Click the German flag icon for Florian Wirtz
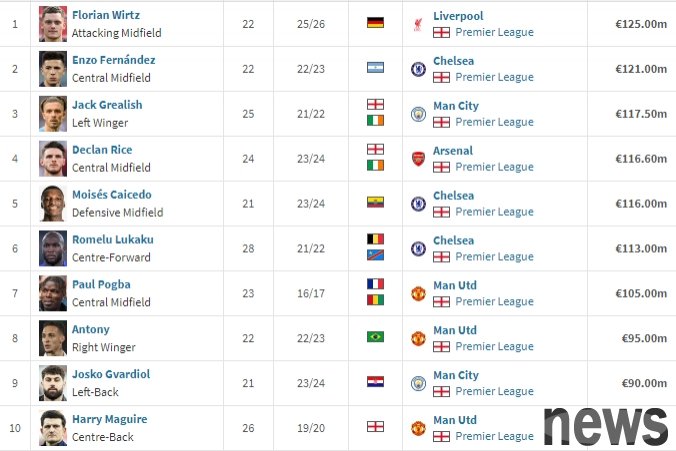This screenshot has height=451, width=676. pyautogui.click(x=376, y=22)
